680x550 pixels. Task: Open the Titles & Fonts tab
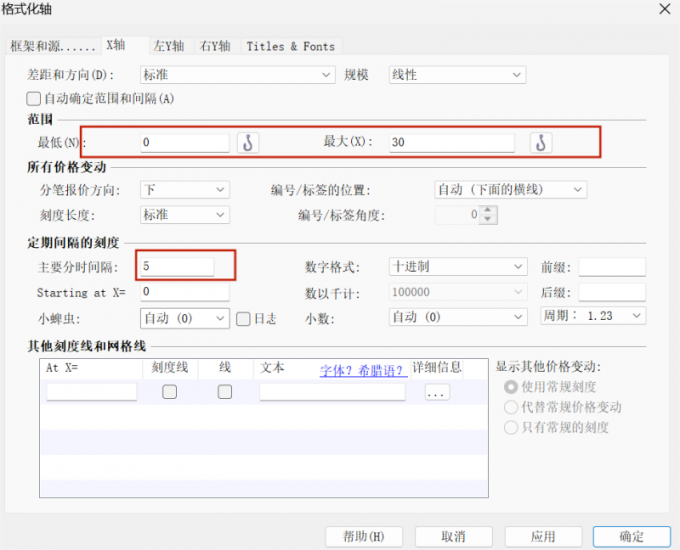[290, 46]
